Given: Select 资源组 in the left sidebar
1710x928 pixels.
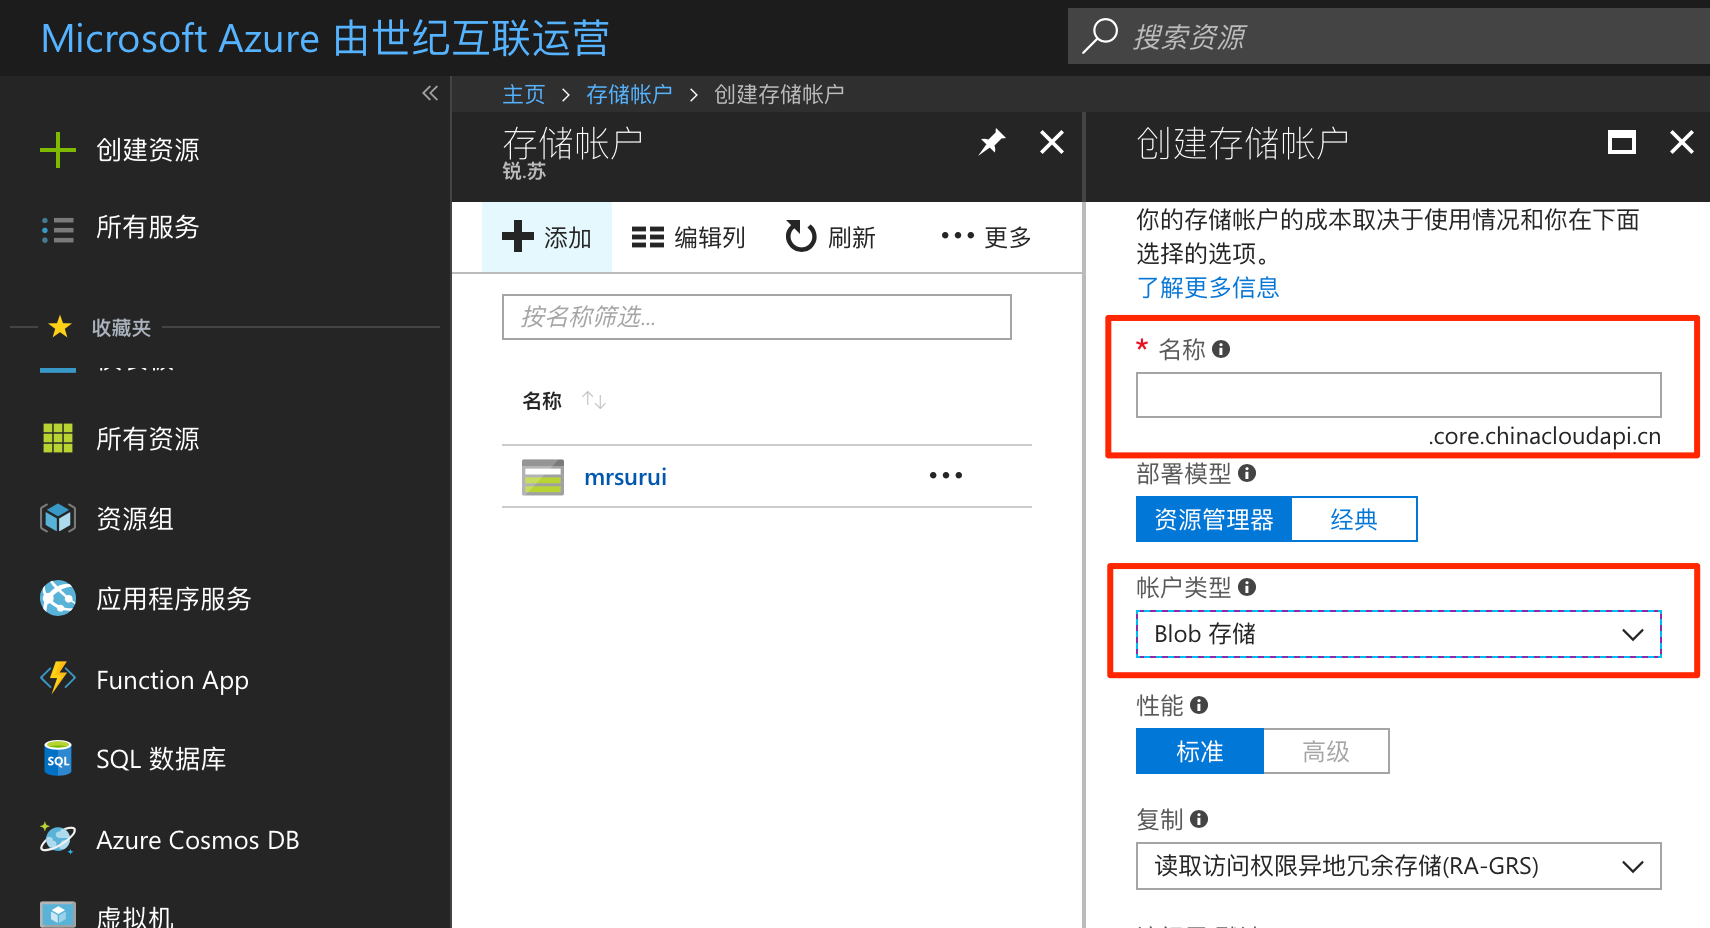Looking at the screenshot, I should pos(133,518).
